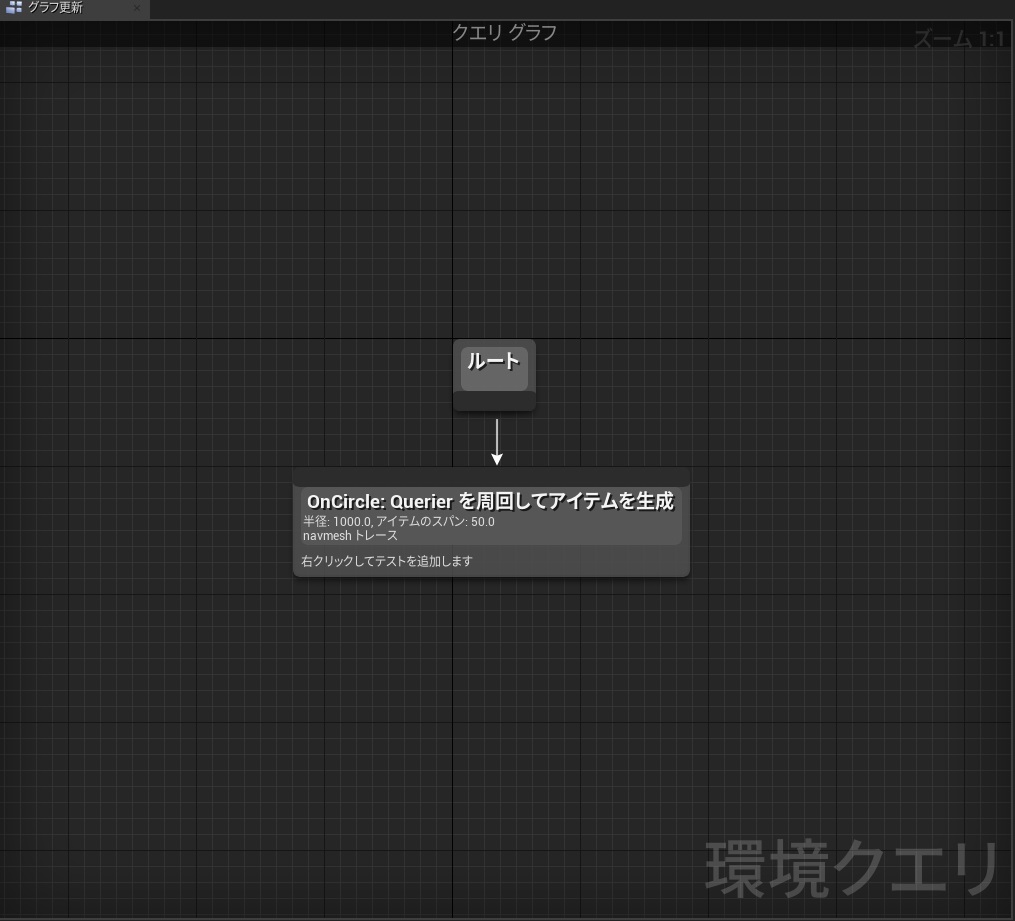This screenshot has height=921, width=1015.
Task: Click the クエリ グラフ title banner
Action: click(x=504, y=32)
